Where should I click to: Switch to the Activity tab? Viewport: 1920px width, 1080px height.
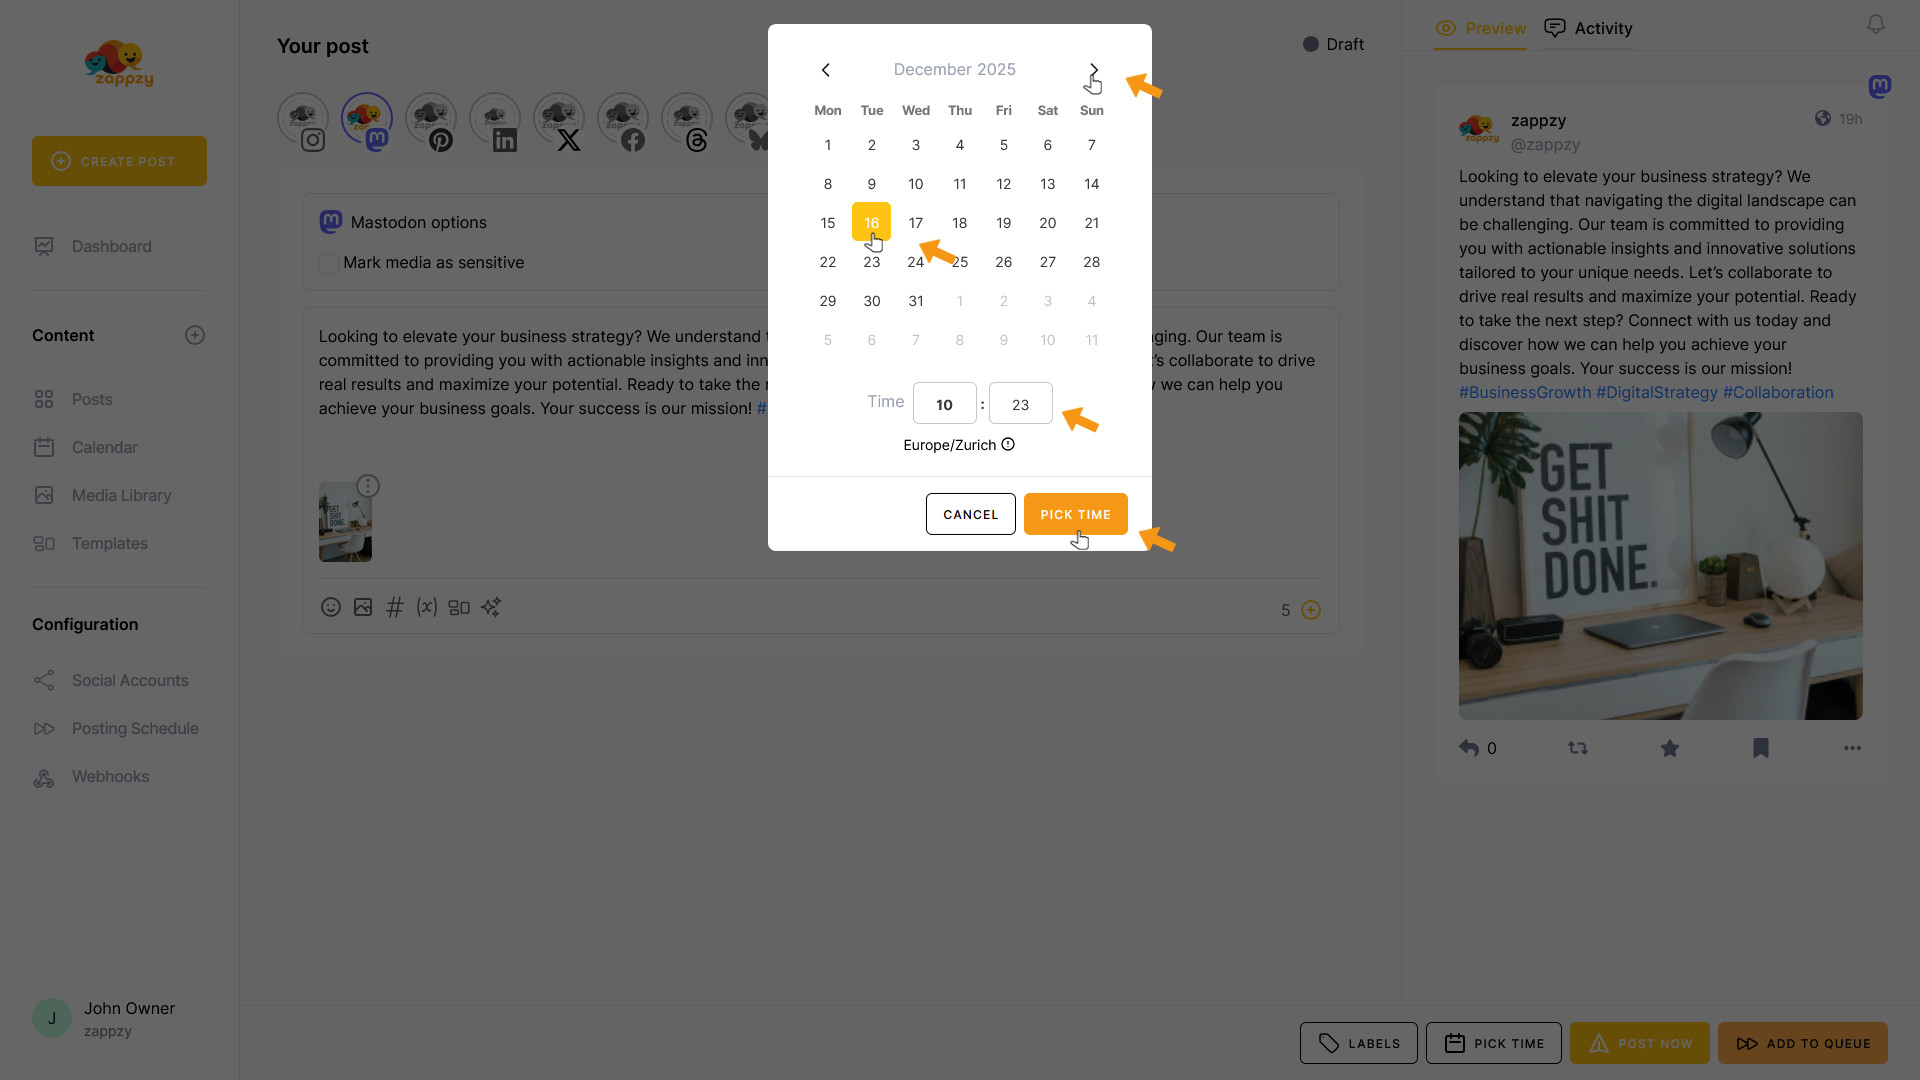[1588, 28]
